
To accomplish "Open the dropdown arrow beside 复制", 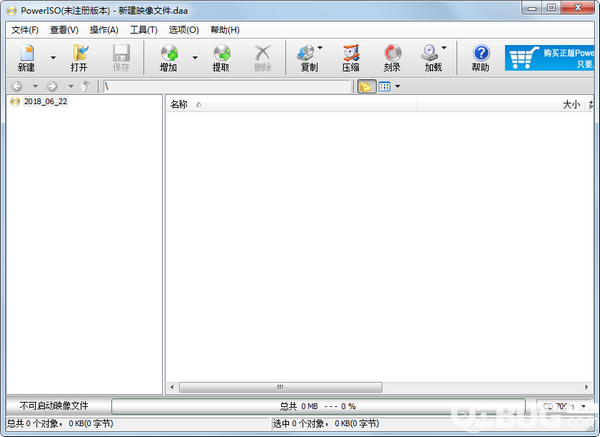I will (x=320, y=48).
